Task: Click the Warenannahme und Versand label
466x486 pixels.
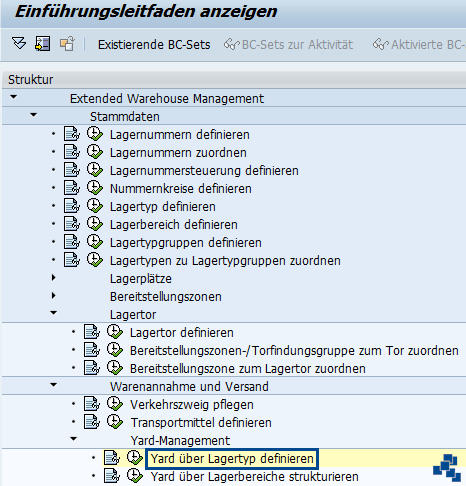Action: 189,387
